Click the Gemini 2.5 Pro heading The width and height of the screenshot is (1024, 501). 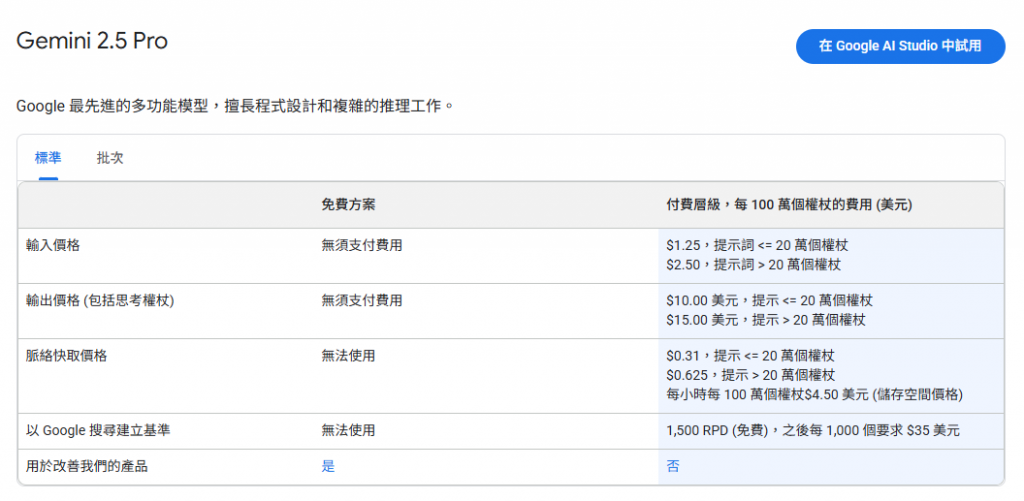tap(92, 41)
